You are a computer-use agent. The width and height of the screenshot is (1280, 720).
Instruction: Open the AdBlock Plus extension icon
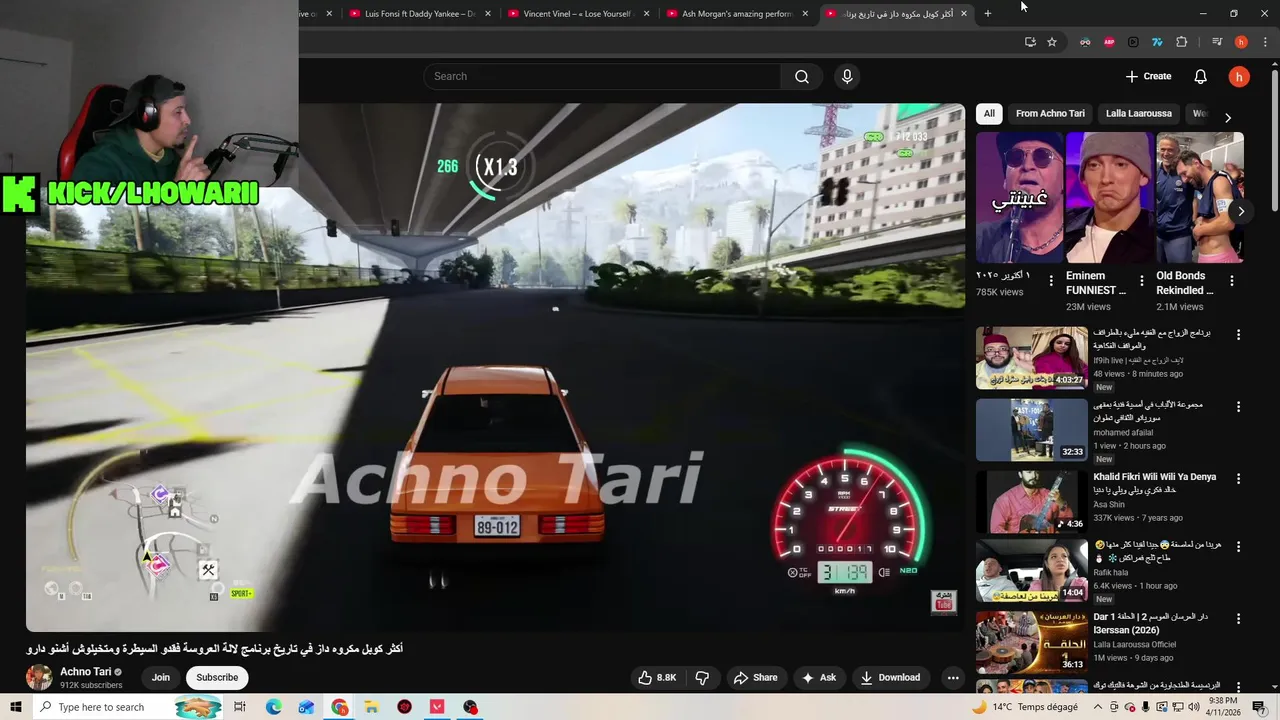1109,42
